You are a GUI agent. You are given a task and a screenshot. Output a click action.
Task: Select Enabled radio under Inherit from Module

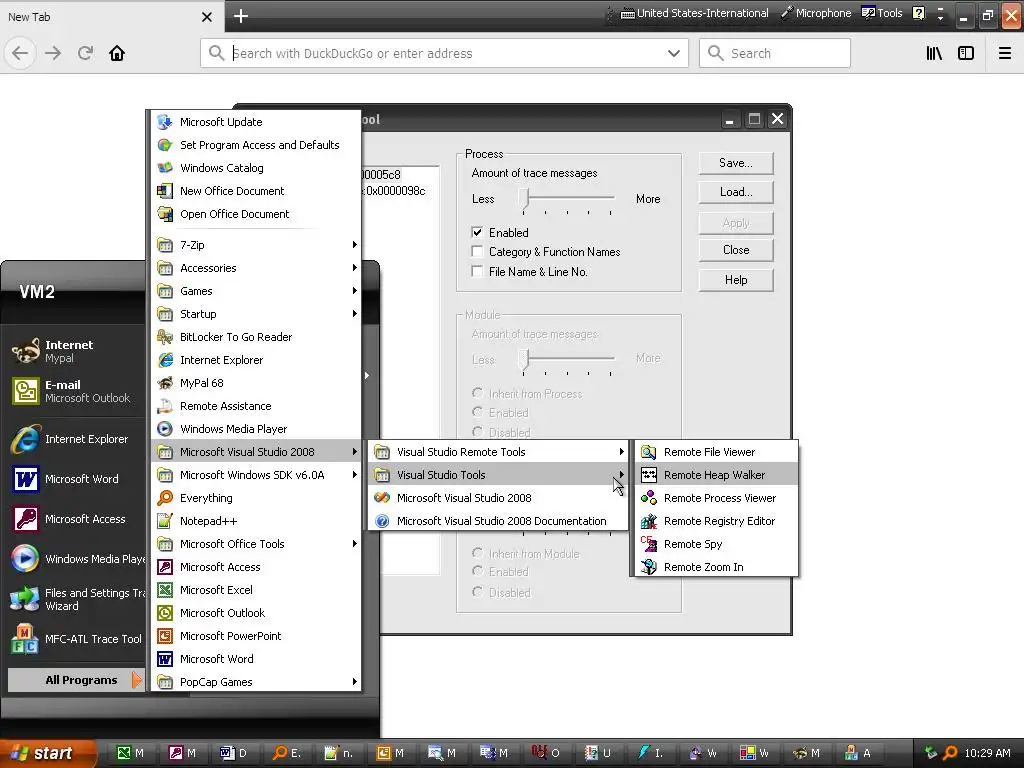[x=477, y=571]
